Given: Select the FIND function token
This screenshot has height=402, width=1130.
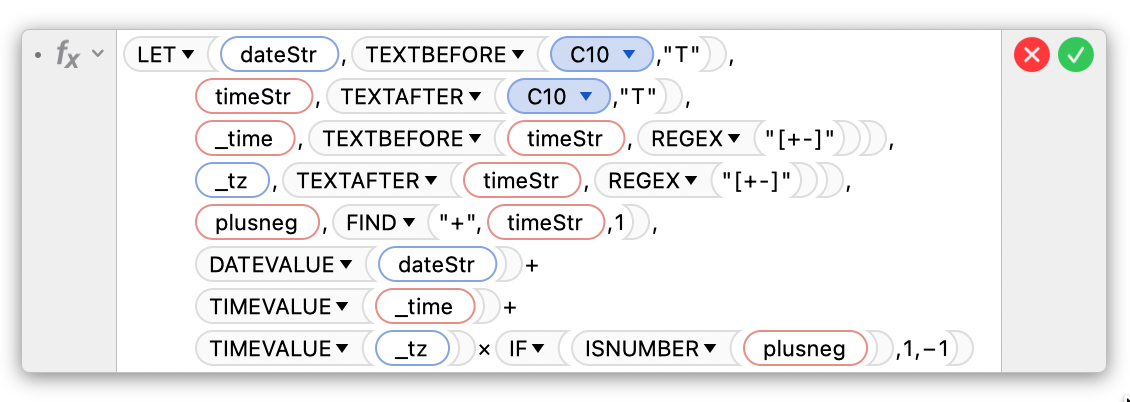Looking at the screenshot, I should coord(372,223).
